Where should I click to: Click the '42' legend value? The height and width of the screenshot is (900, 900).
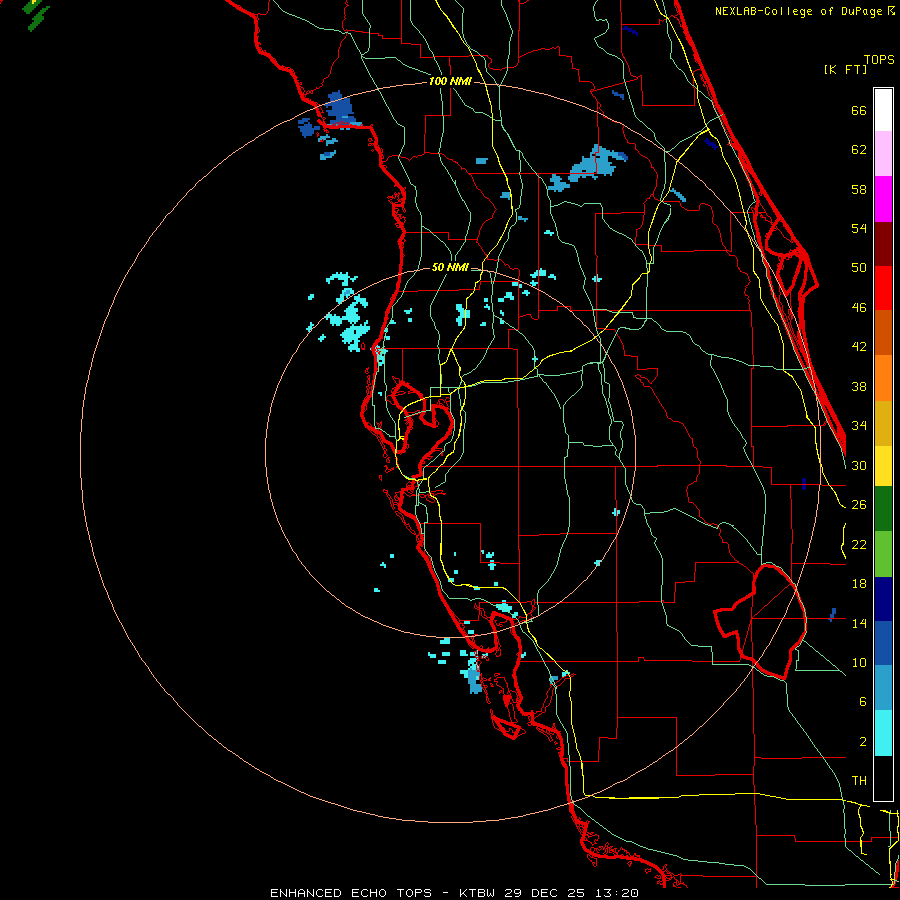click(859, 347)
